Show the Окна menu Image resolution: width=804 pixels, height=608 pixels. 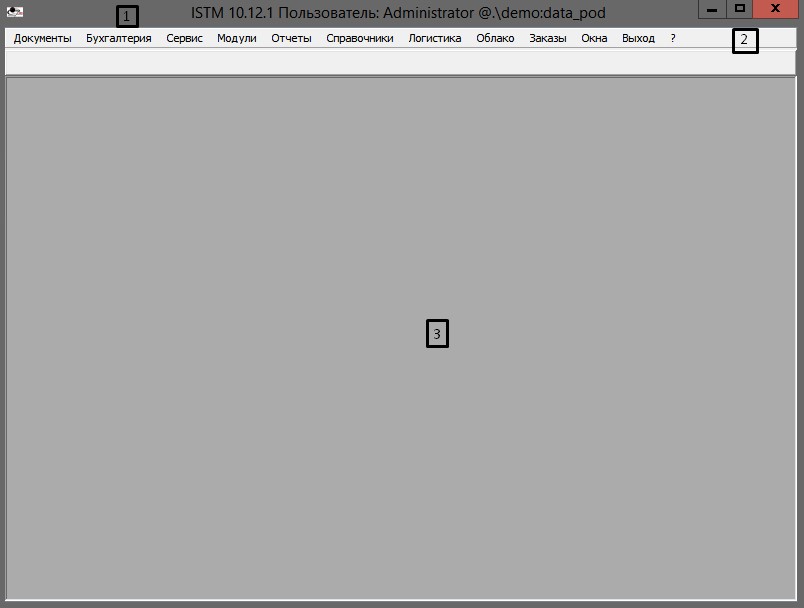click(594, 38)
